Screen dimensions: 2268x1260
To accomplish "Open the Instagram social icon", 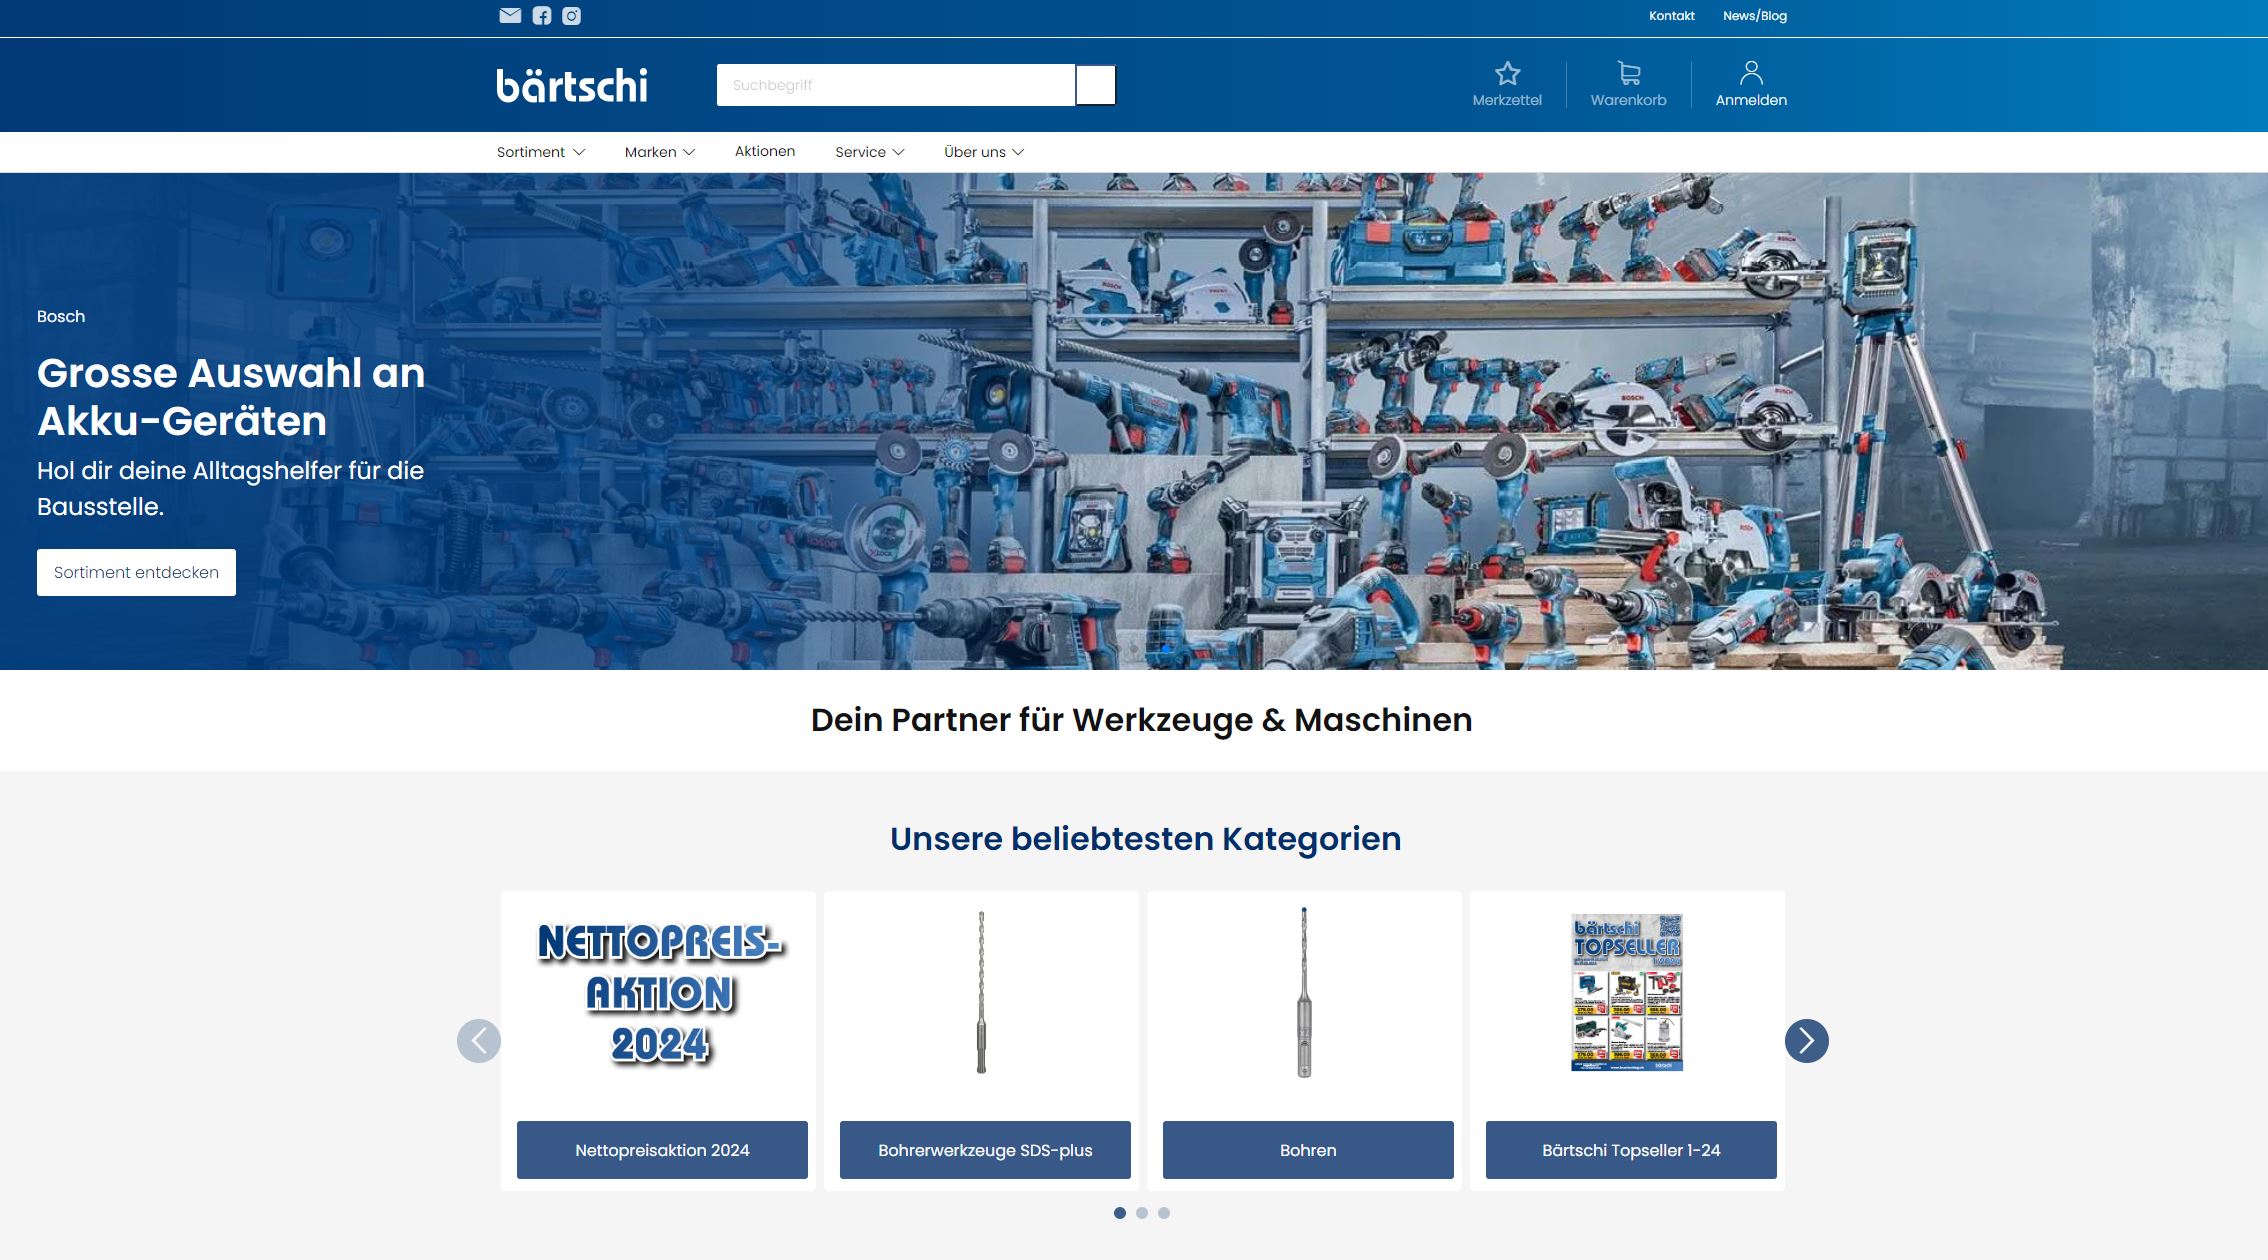I will pos(571,15).
